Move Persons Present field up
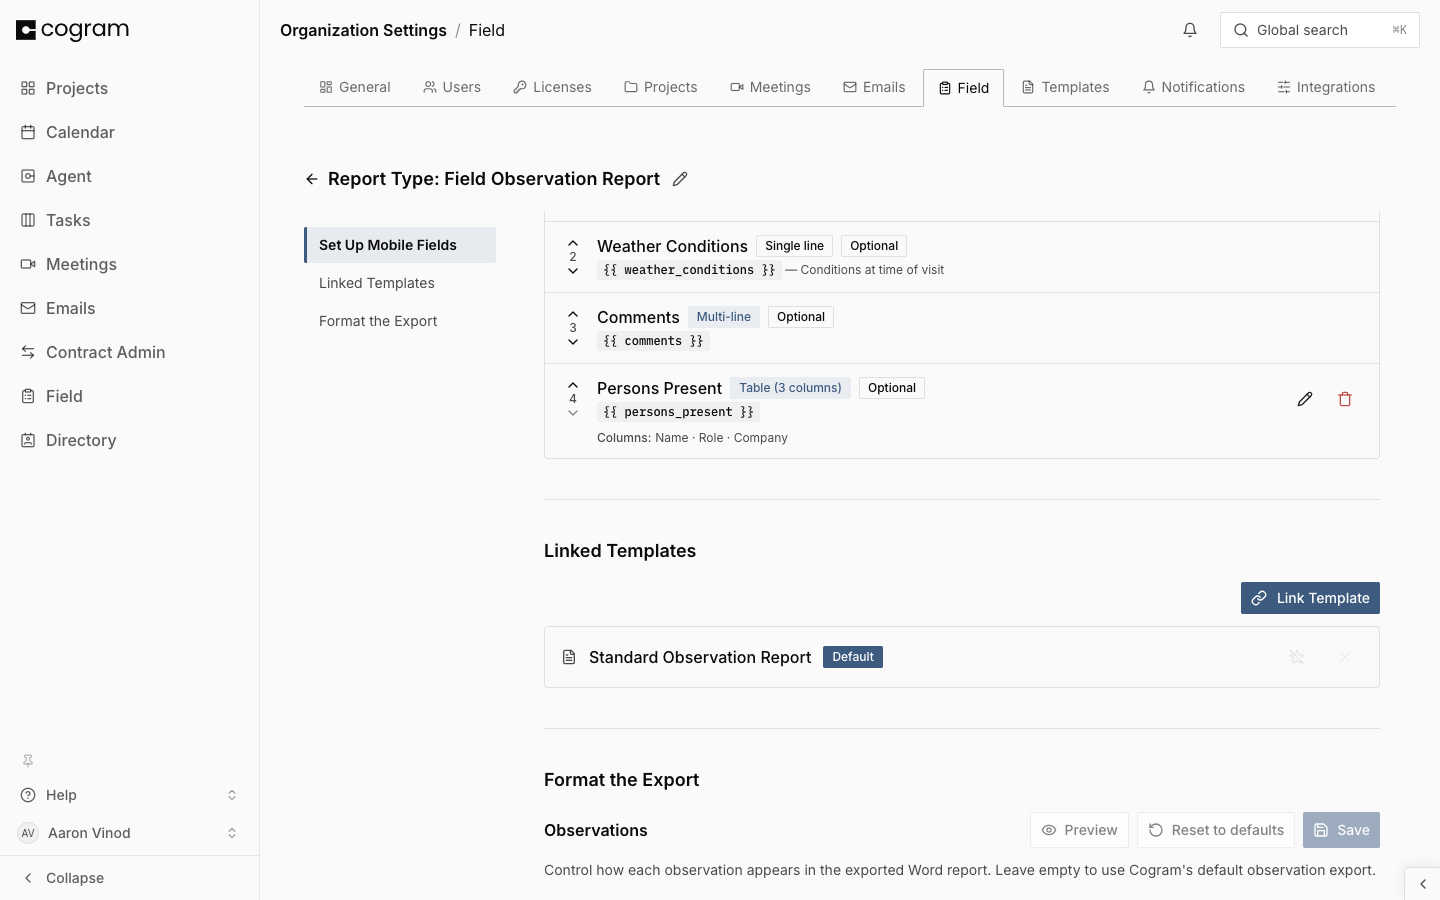Viewport: 1440px width, 900px height. coord(573,385)
